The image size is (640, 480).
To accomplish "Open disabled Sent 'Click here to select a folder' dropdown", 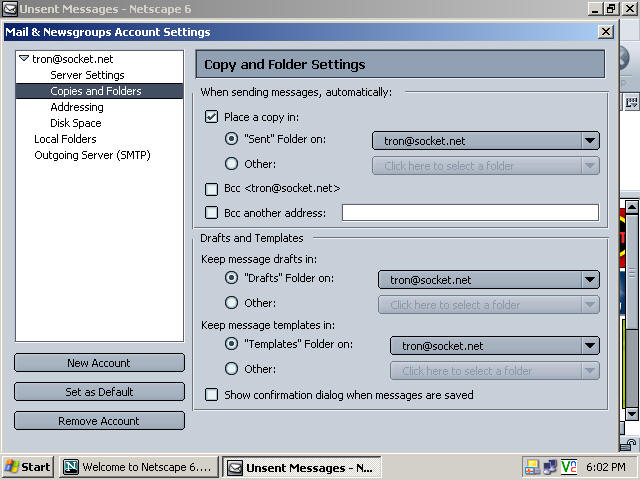I will tap(486, 166).
